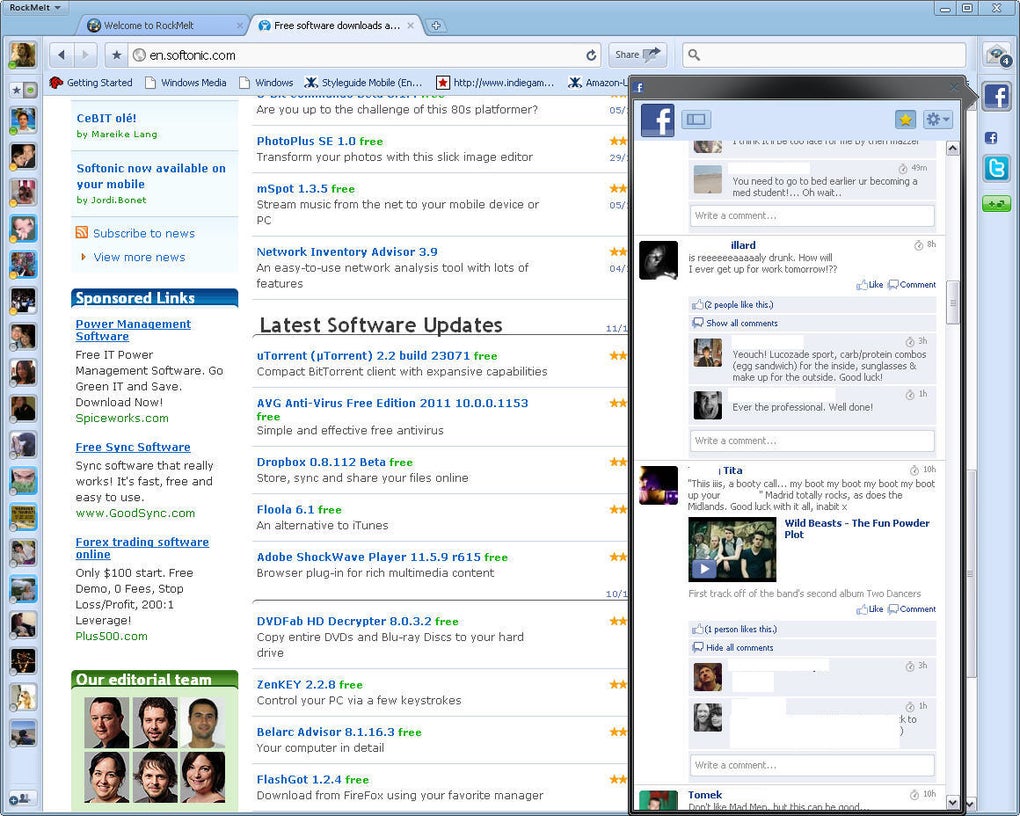Screen dimensions: 1020x816
Task: Open the Wild Beasts - The Fun Powder Plot link
Action: (857, 528)
